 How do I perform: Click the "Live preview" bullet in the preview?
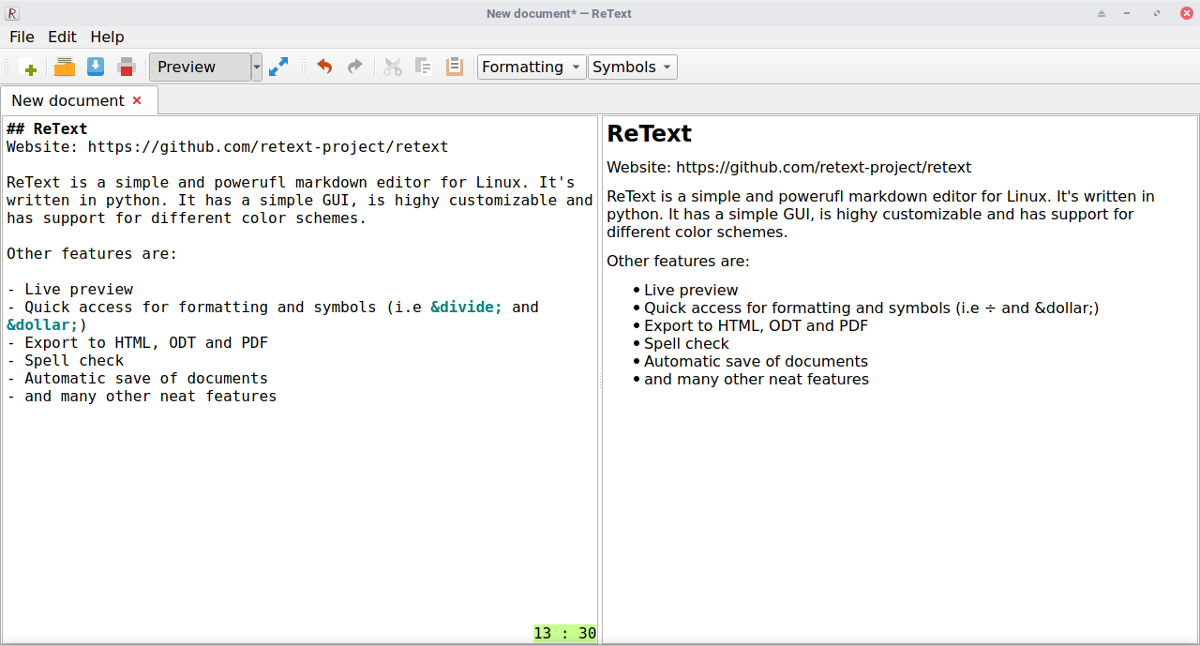pos(691,291)
